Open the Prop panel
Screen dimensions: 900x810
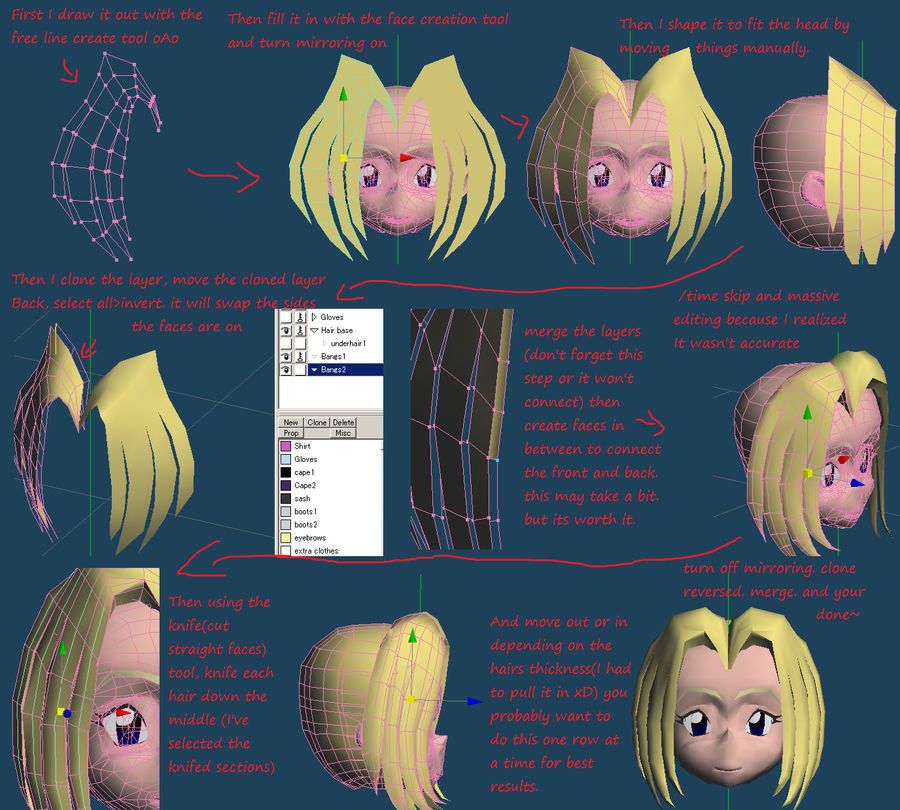pos(291,433)
